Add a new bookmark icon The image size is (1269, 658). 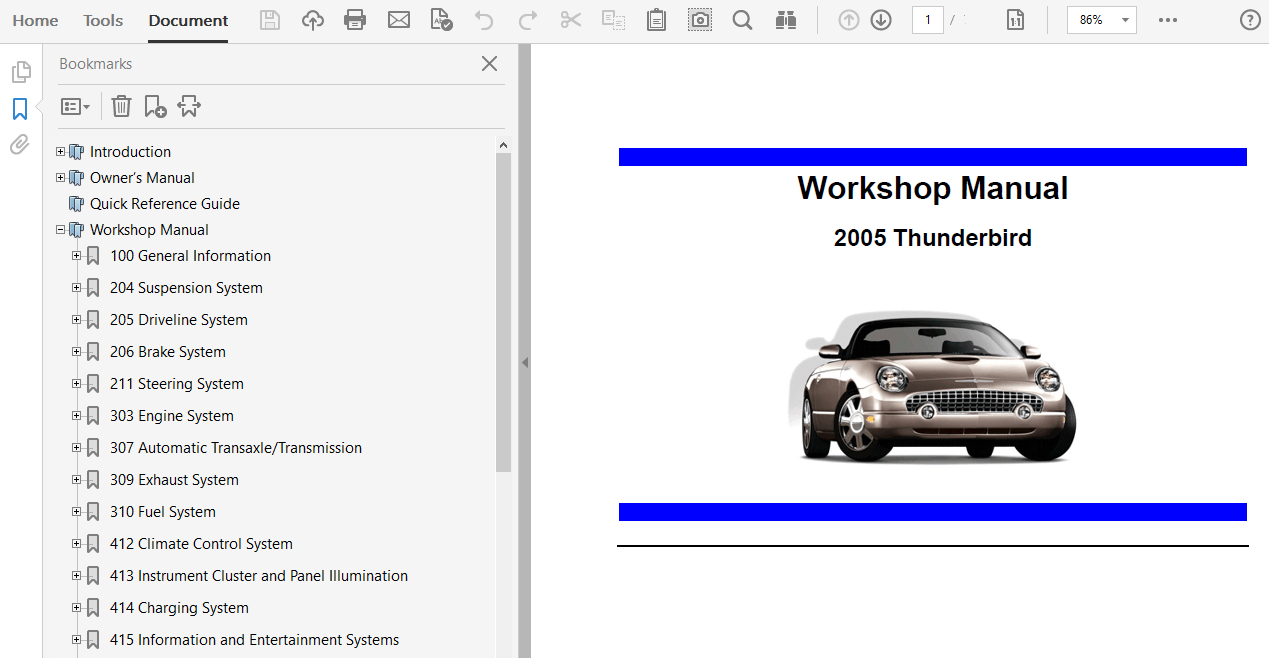coord(155,106)
